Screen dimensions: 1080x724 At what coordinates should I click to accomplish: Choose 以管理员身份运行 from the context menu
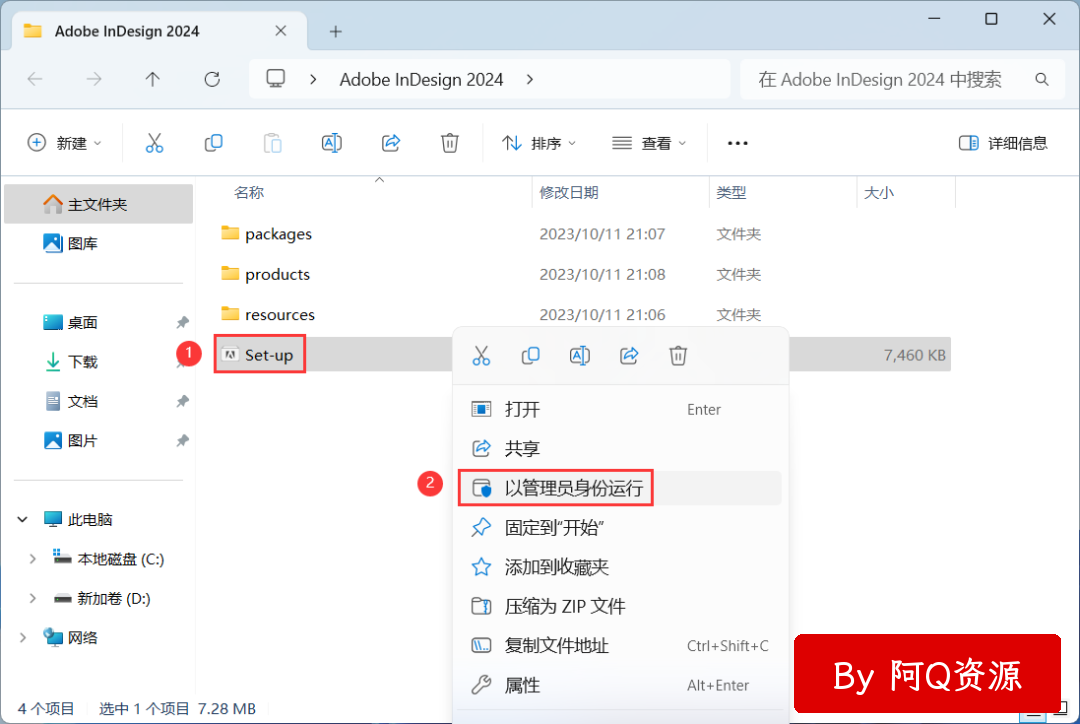[x=620, y=488]
